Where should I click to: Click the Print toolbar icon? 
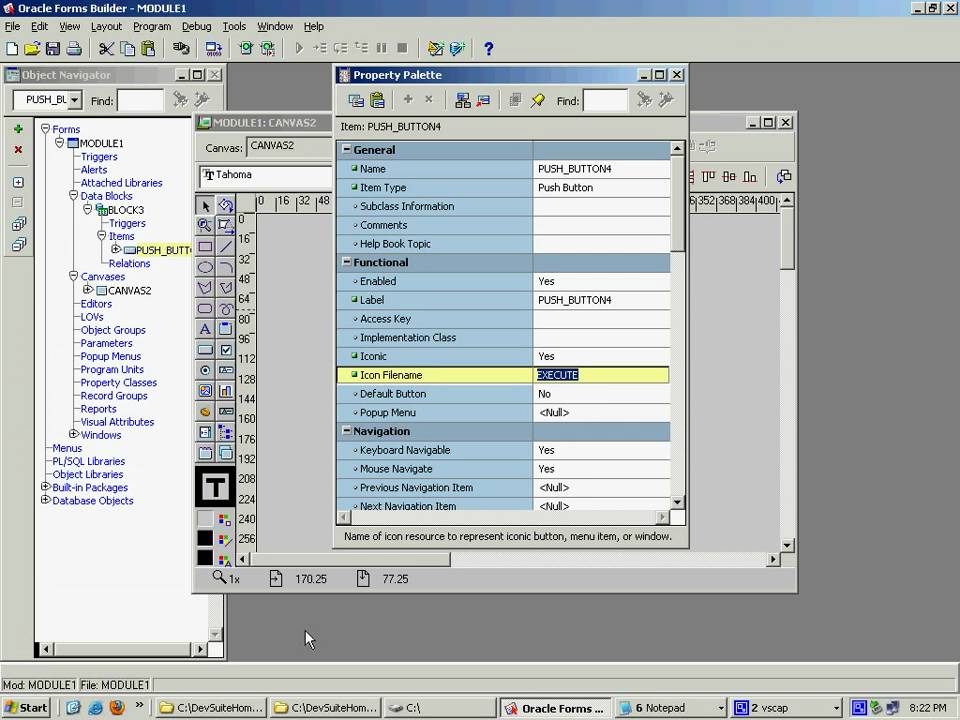pos(74,48)
